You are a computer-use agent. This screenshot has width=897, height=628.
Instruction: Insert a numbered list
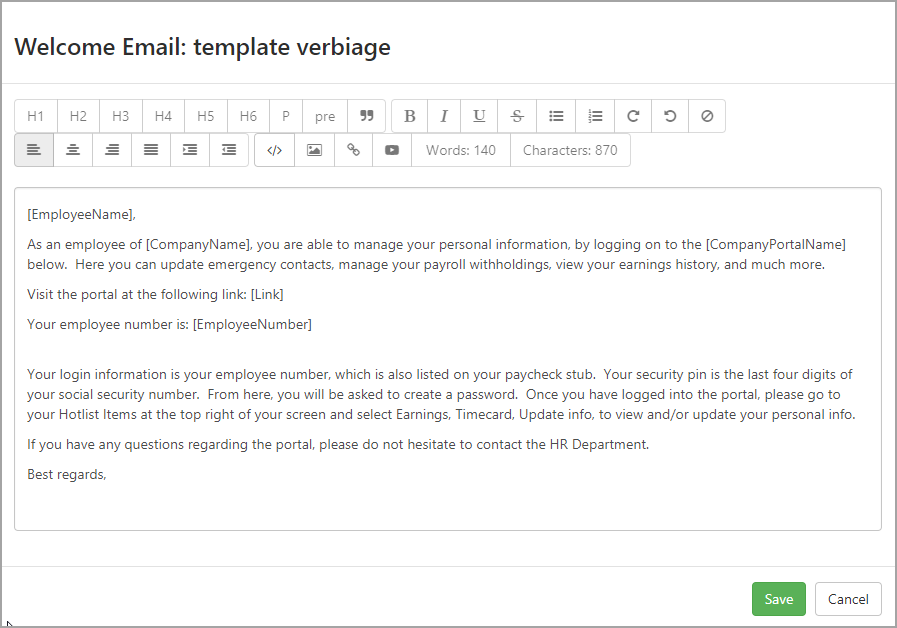click(595, 116)
